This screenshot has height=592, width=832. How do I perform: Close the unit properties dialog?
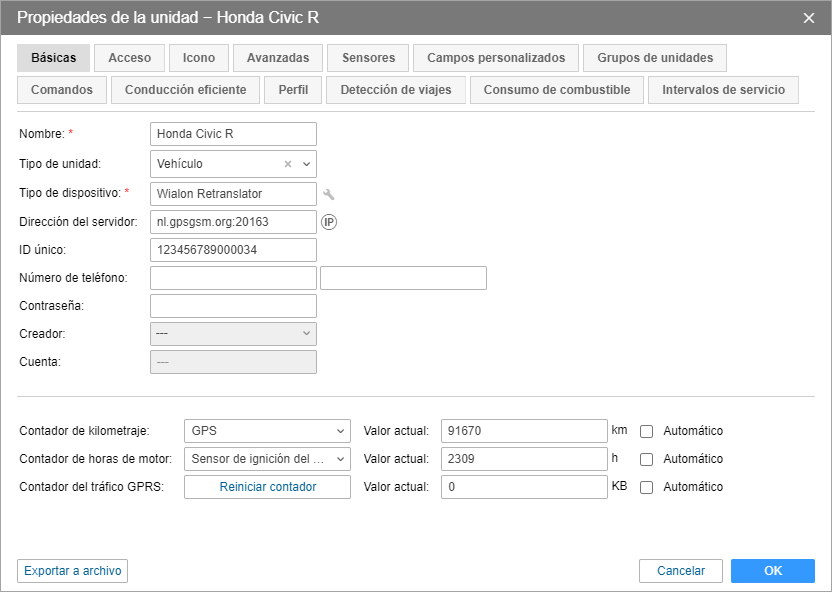809,18
